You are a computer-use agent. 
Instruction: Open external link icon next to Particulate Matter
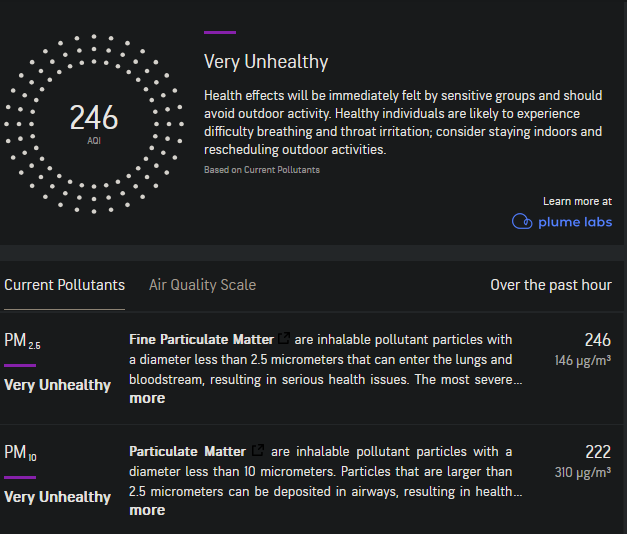click(258, 451)
